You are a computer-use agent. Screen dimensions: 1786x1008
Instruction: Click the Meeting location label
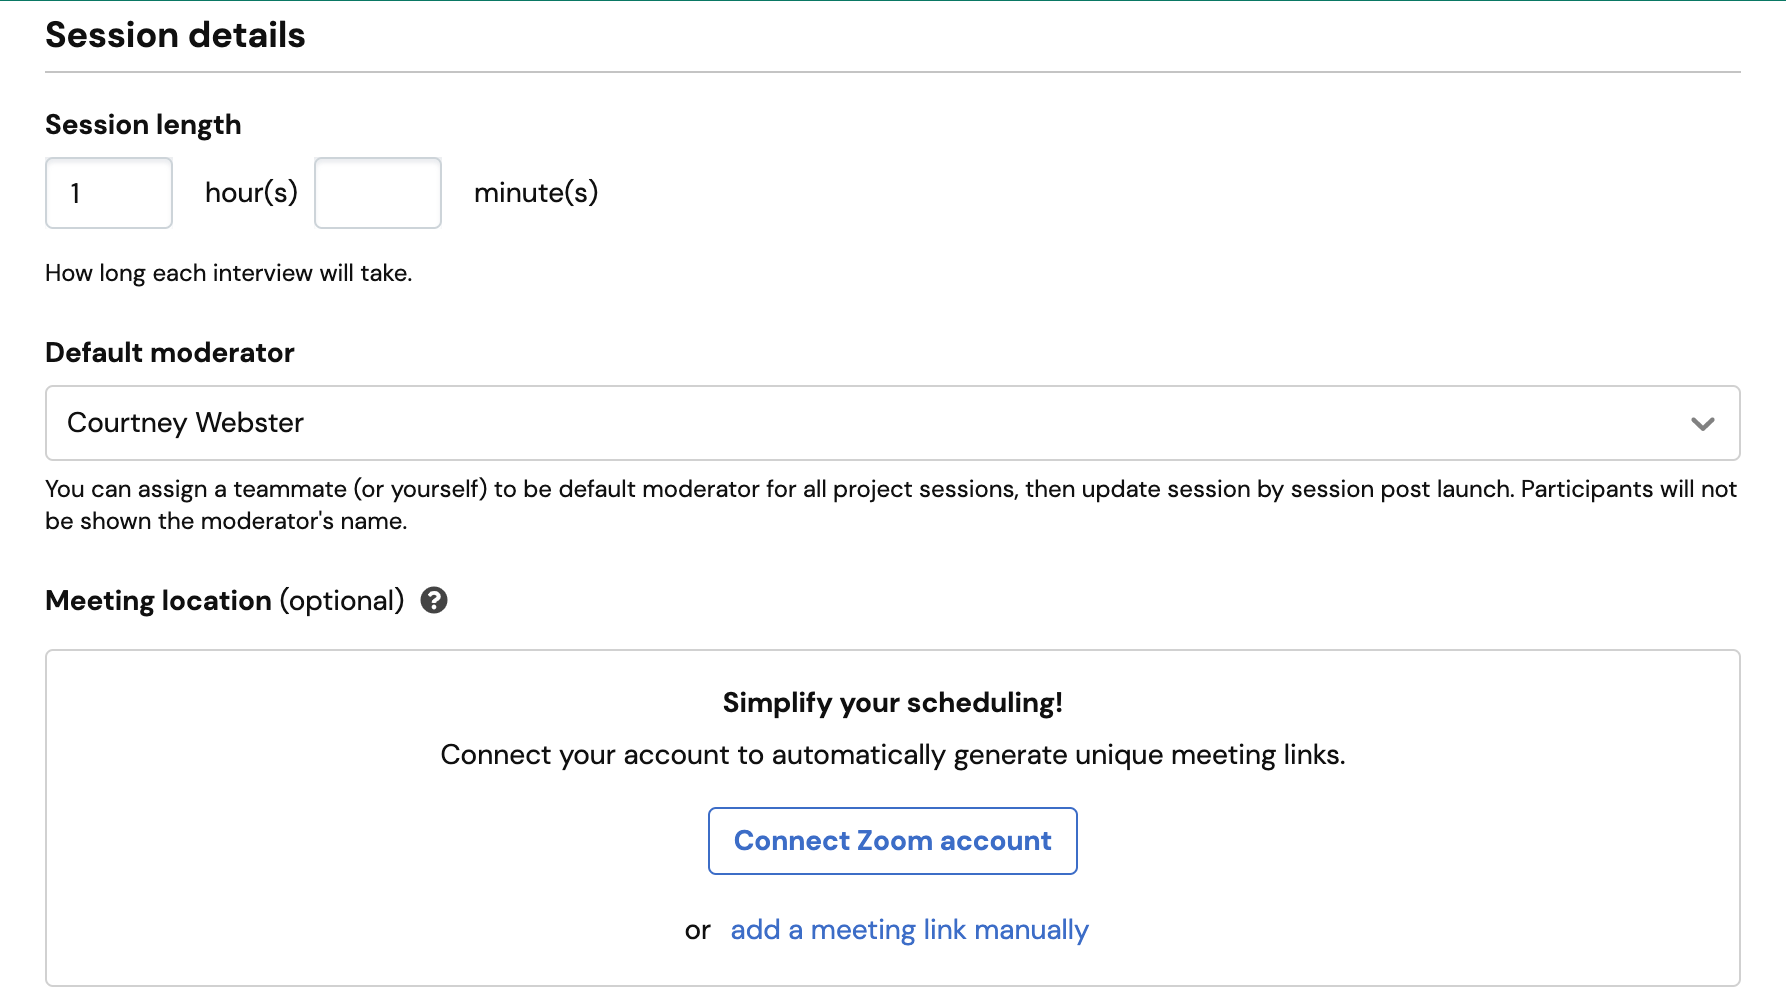click(158, 601)
